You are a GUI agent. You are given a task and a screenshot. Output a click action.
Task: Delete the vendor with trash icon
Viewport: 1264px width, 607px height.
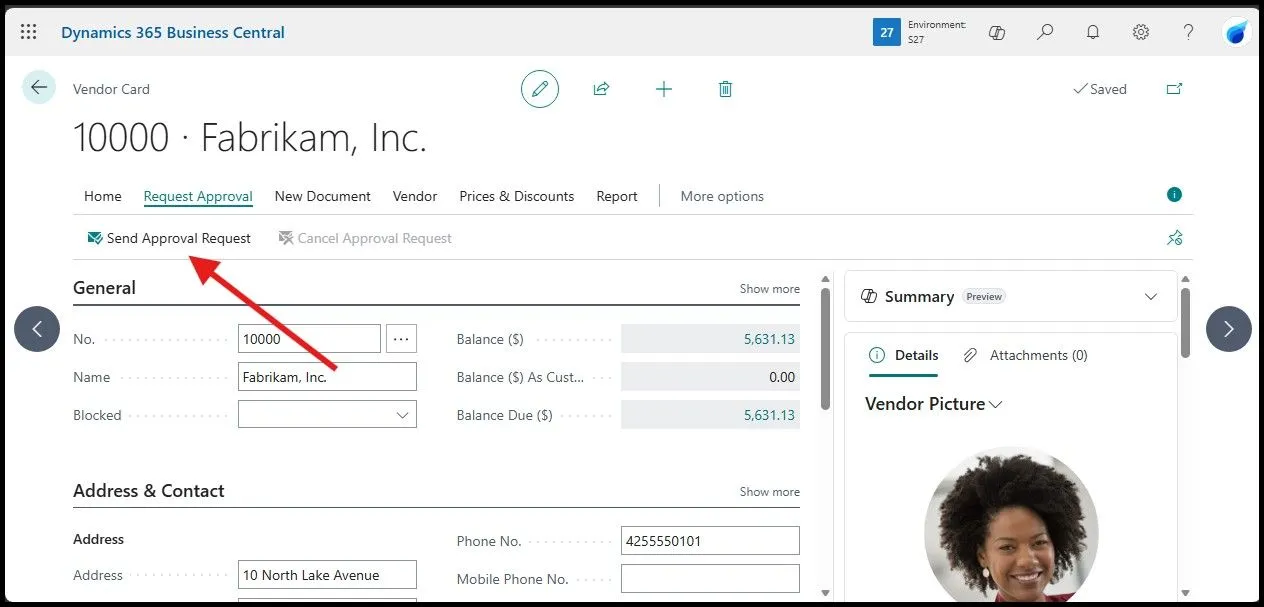pyautogui.click(x=726, y=89)
